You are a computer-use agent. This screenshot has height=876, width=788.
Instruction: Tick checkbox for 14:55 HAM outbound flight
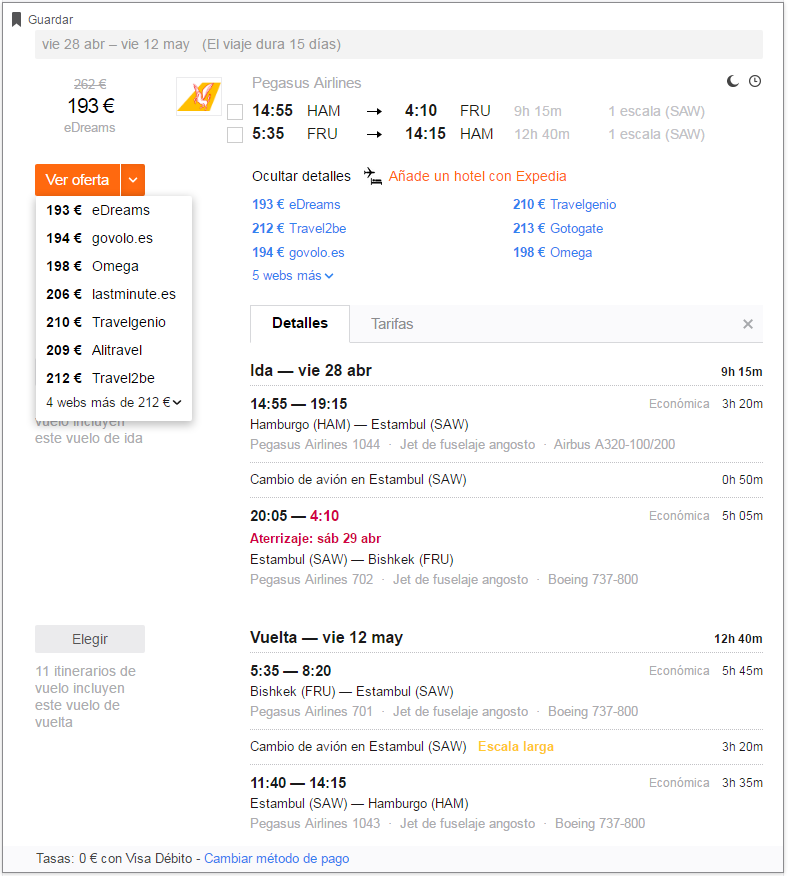235,112
